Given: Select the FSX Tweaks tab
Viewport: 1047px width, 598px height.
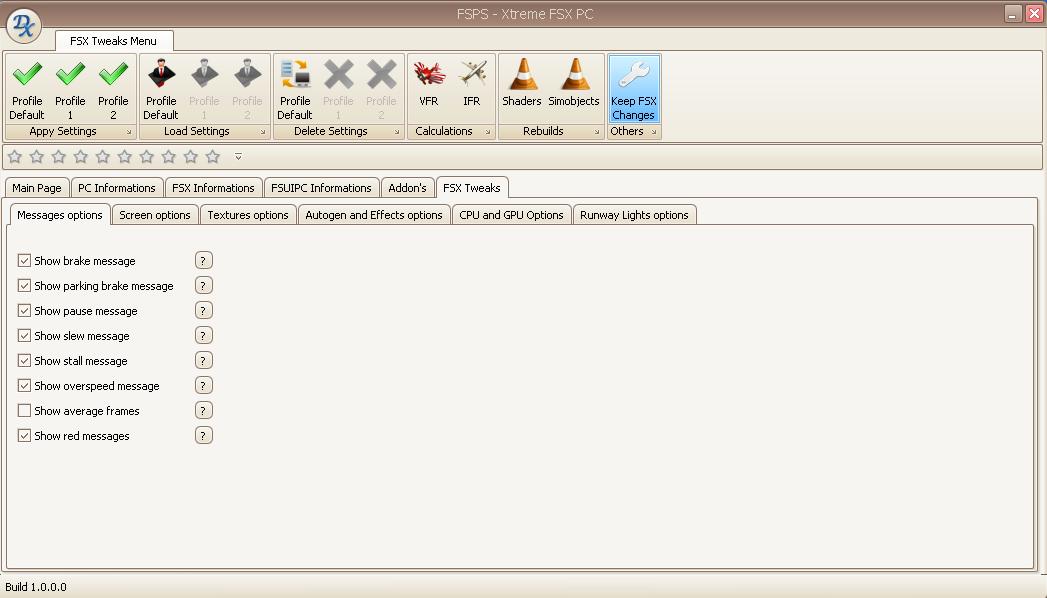Looking at the screenshot, I should click(x=472, y=188).
